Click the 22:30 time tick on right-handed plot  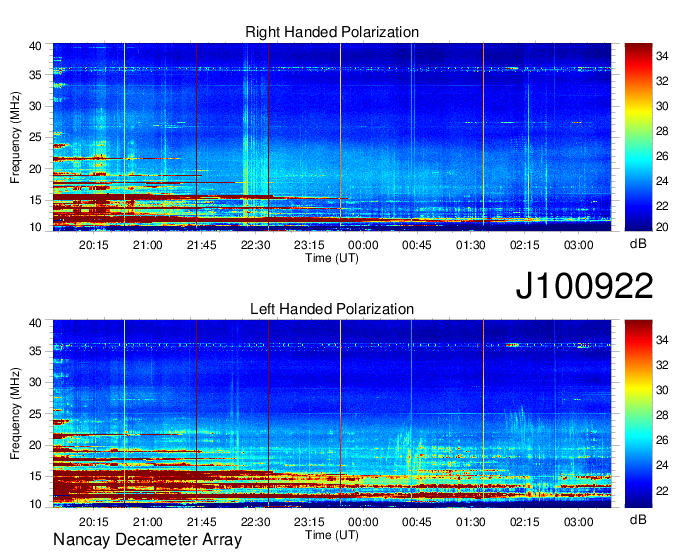coord(255,245)
